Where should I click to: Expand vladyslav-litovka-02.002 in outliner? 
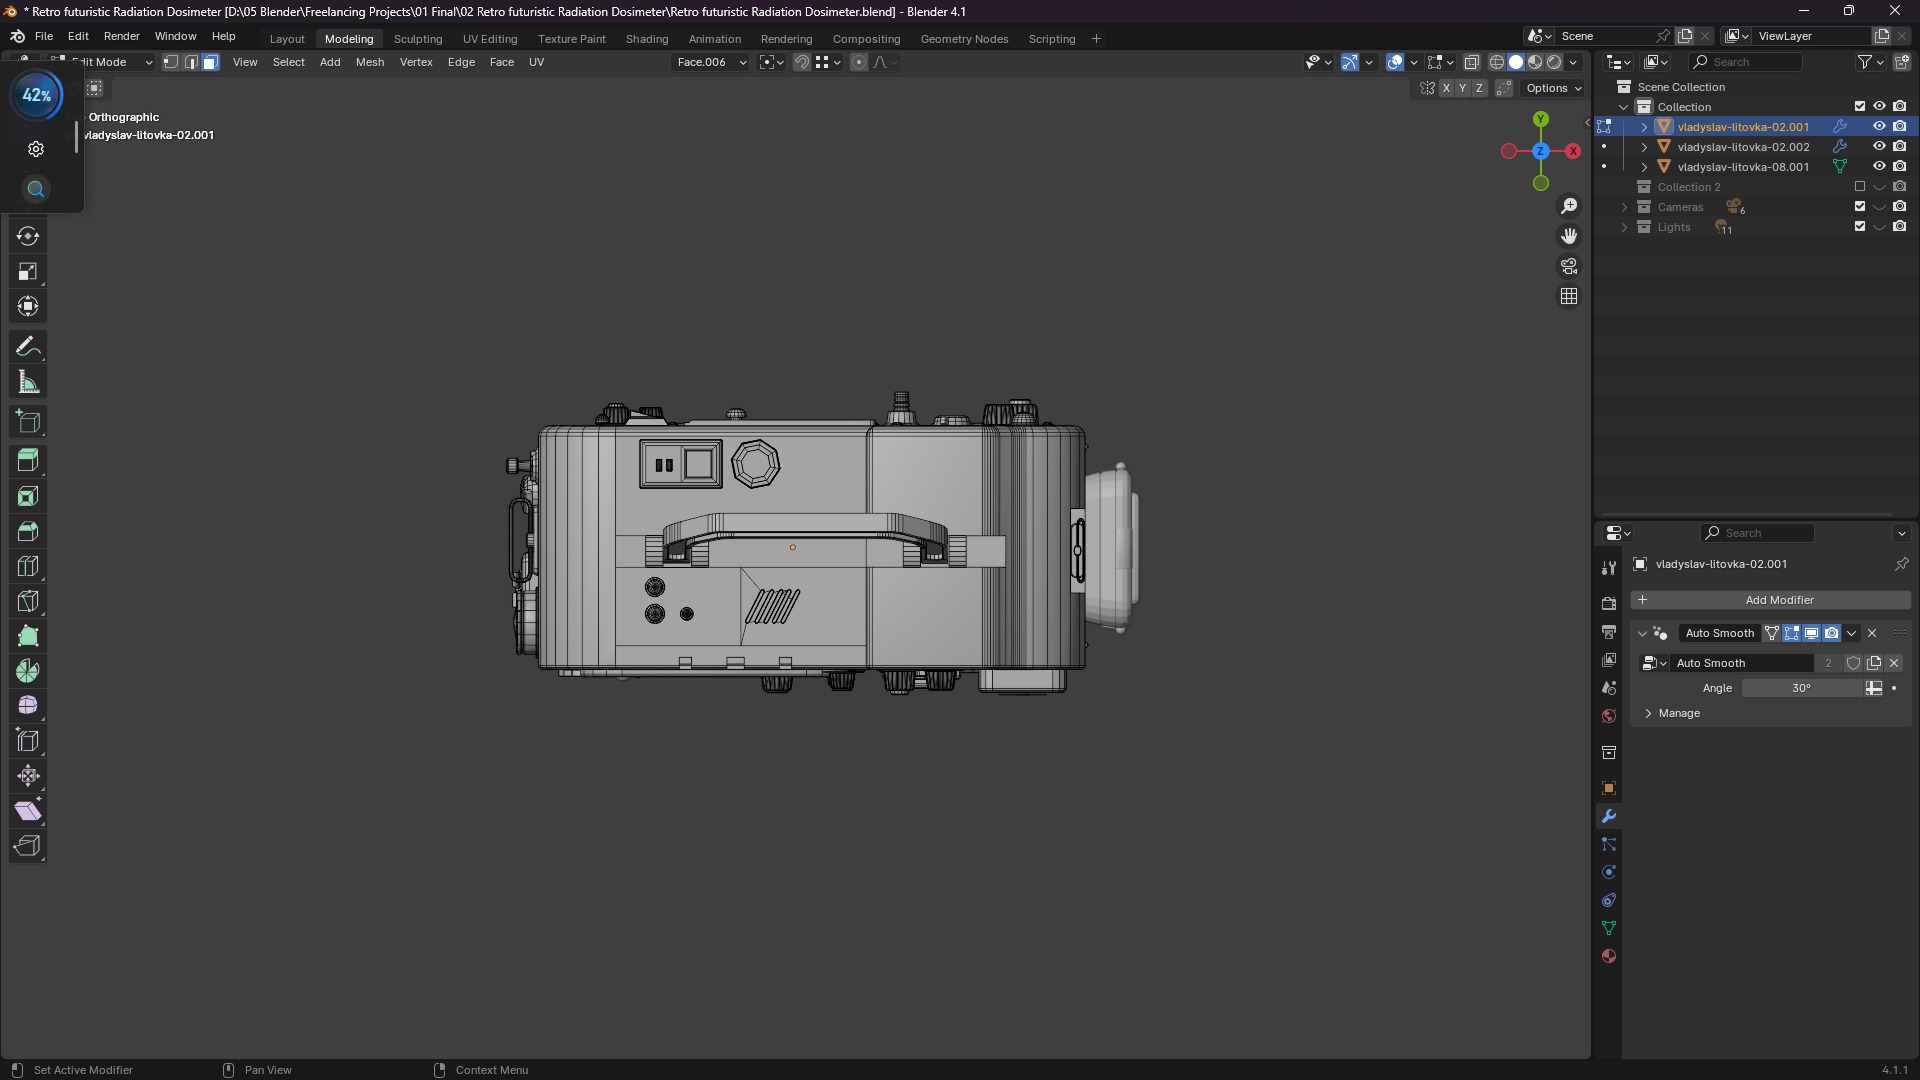pos(1644,147)
